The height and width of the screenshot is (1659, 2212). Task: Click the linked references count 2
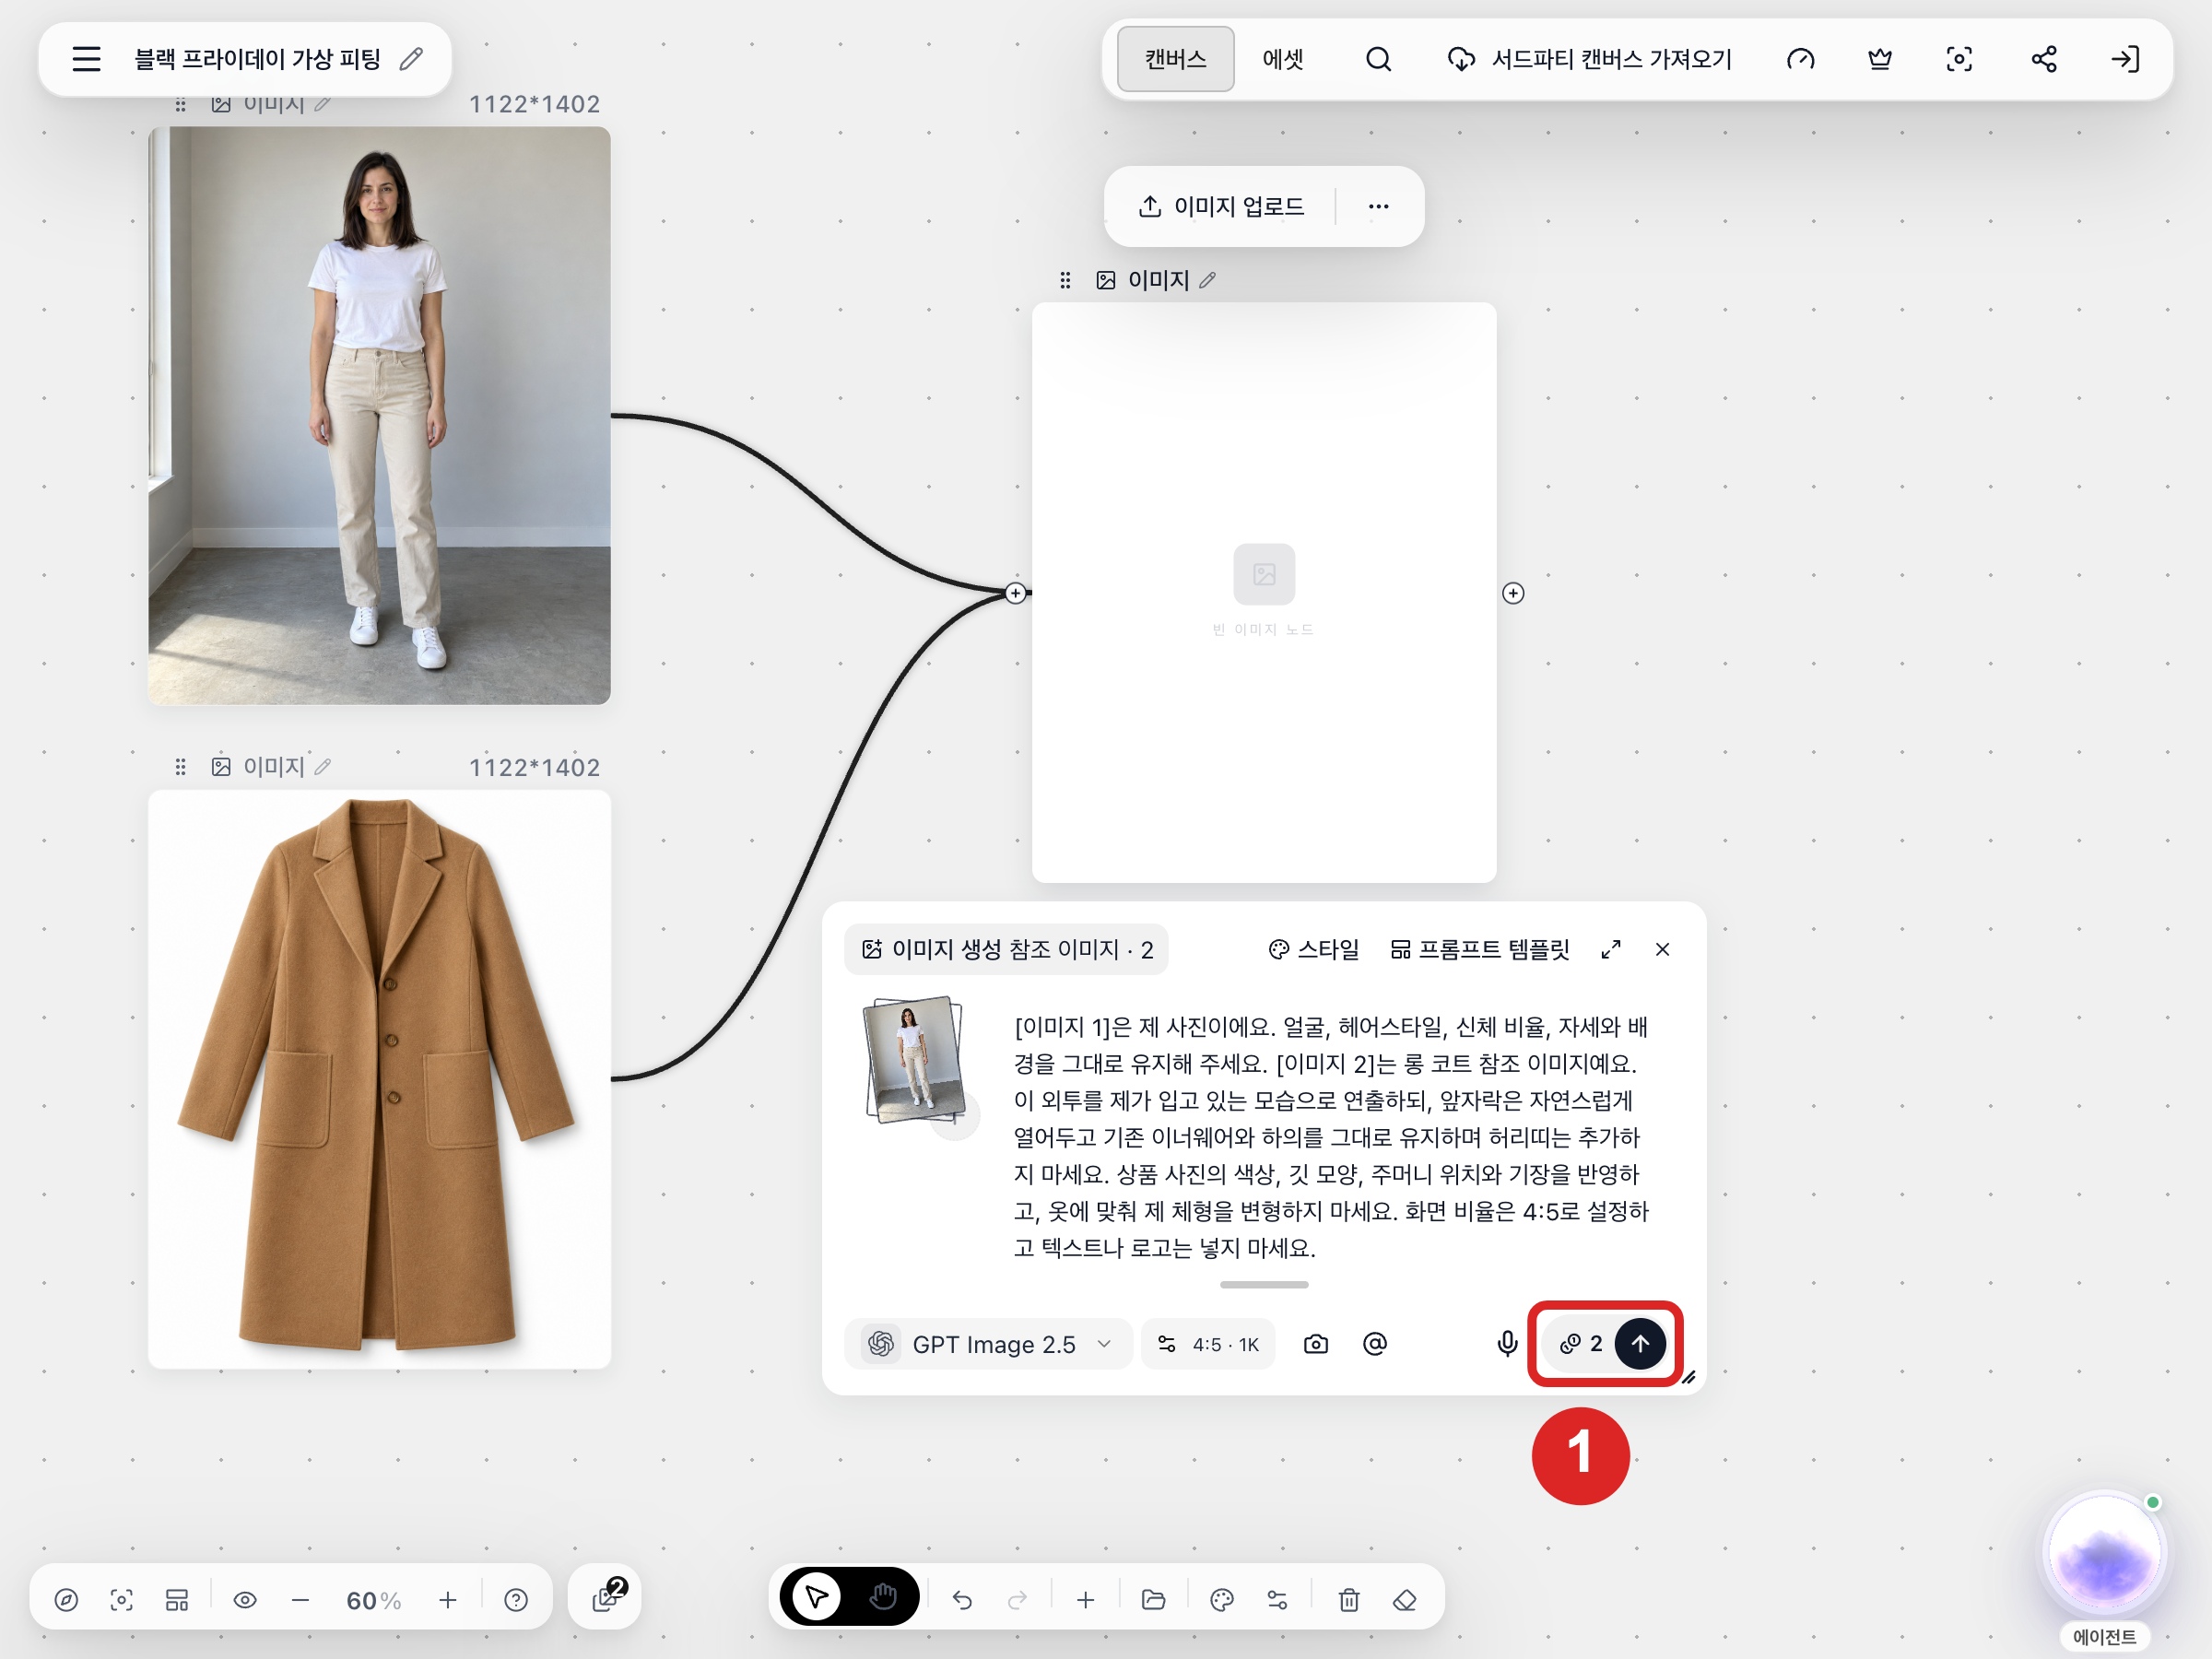tap(1581, 1343)
